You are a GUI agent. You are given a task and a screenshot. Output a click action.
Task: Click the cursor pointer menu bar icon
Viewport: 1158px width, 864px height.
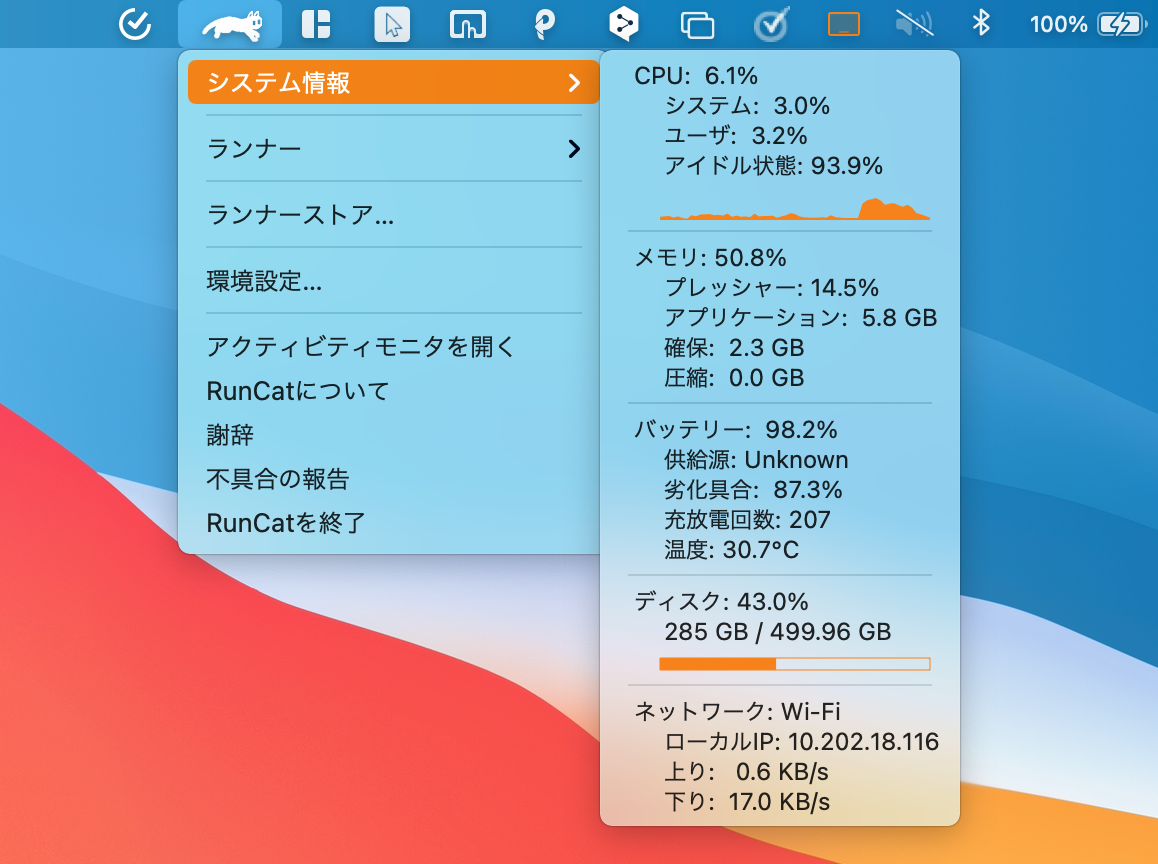tap(392, 25)
